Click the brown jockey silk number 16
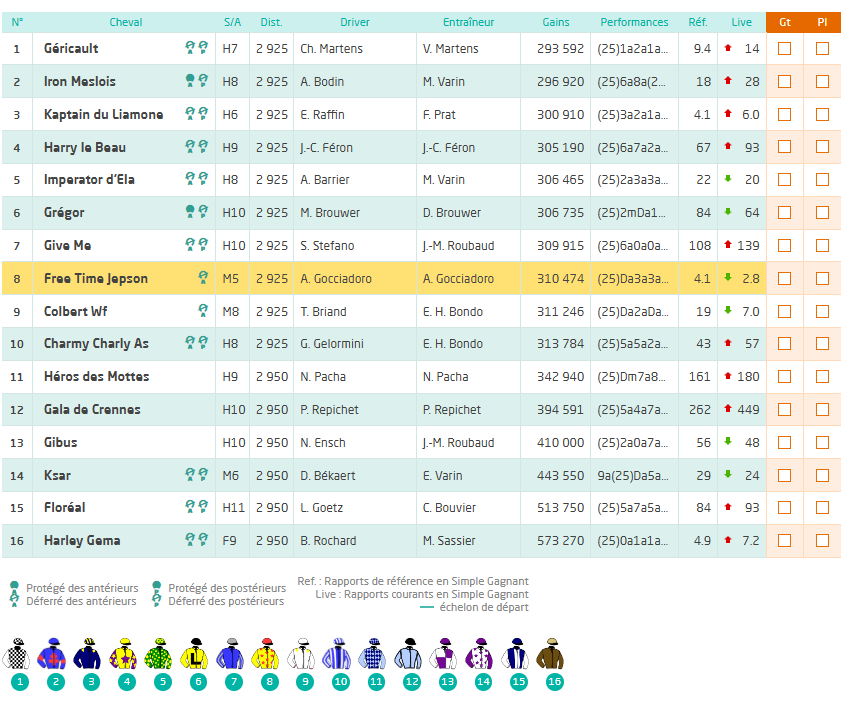856x722 pixels. pos(554,655)
